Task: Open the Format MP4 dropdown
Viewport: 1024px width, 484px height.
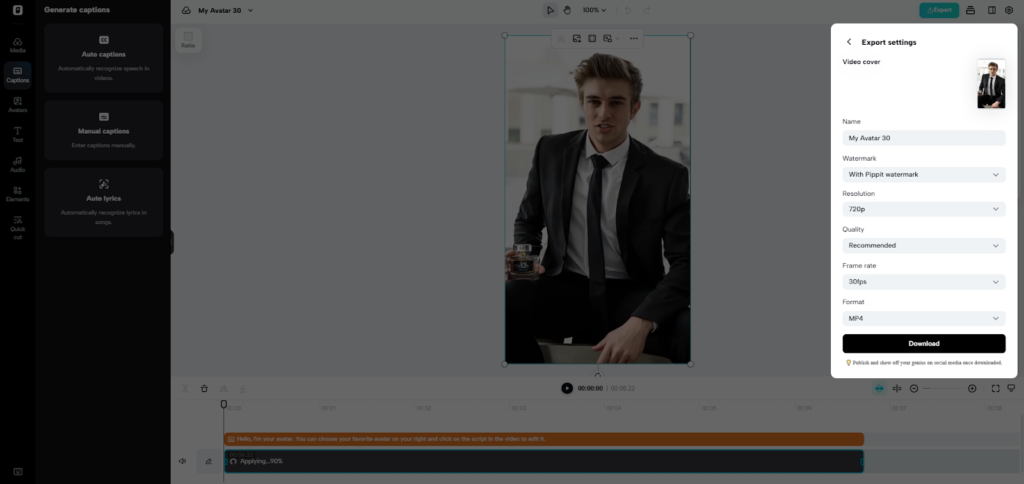Action: tap(923, 318)
